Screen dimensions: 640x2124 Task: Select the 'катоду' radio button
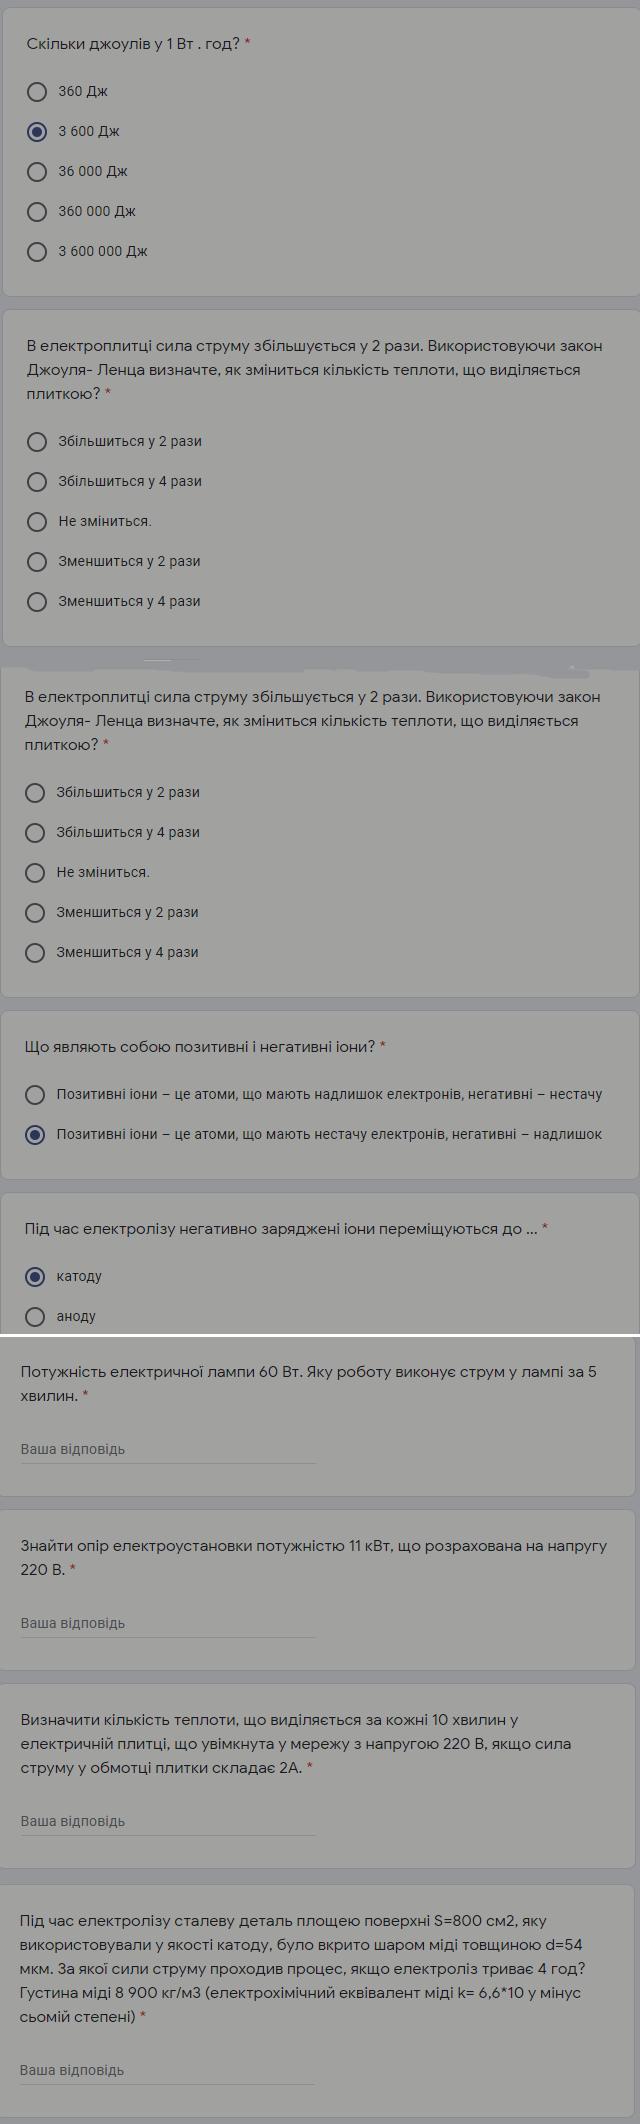coord(35,1277)
